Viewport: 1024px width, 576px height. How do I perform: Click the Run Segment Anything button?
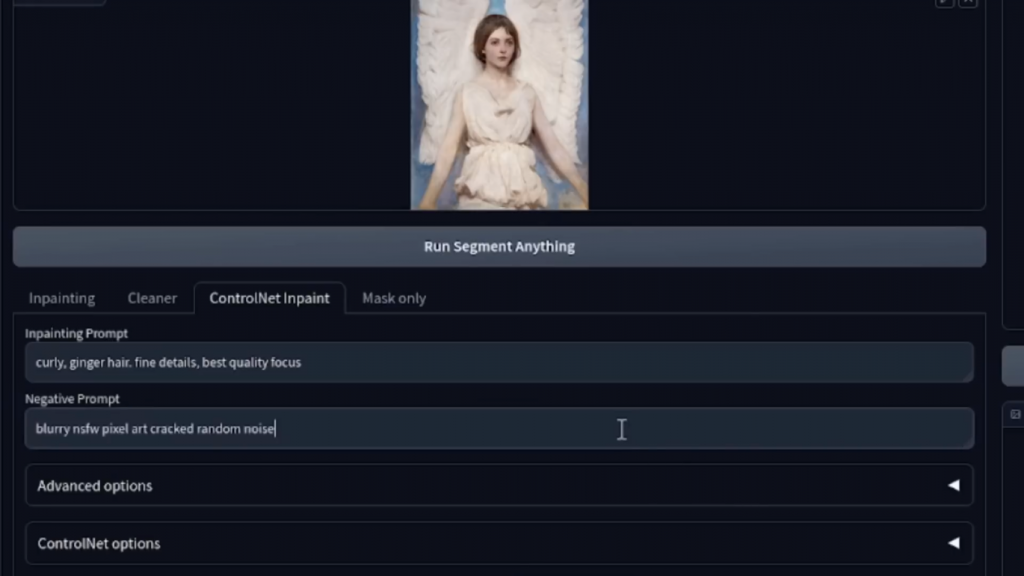499,247
